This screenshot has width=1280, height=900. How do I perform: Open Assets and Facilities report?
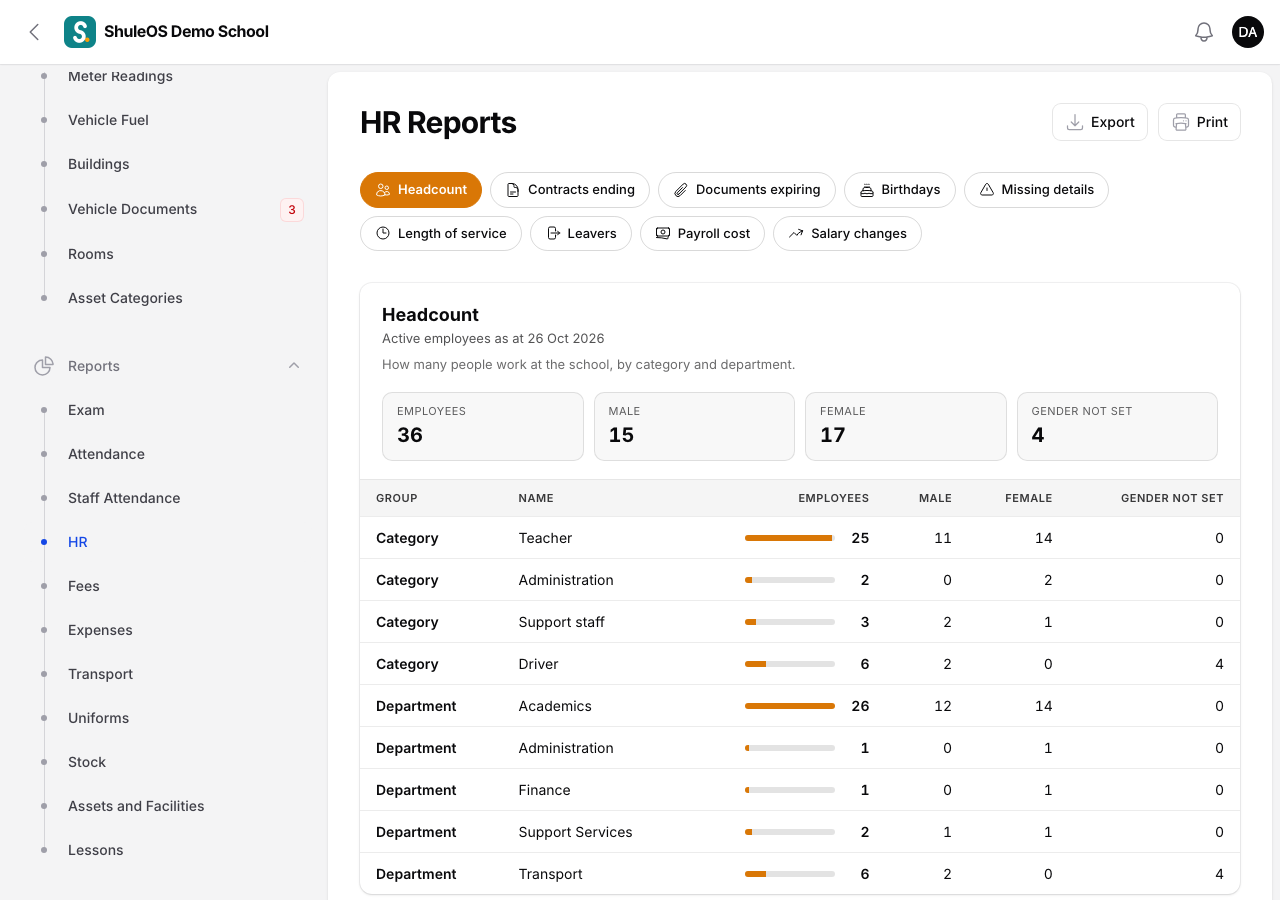pos(136,806)
